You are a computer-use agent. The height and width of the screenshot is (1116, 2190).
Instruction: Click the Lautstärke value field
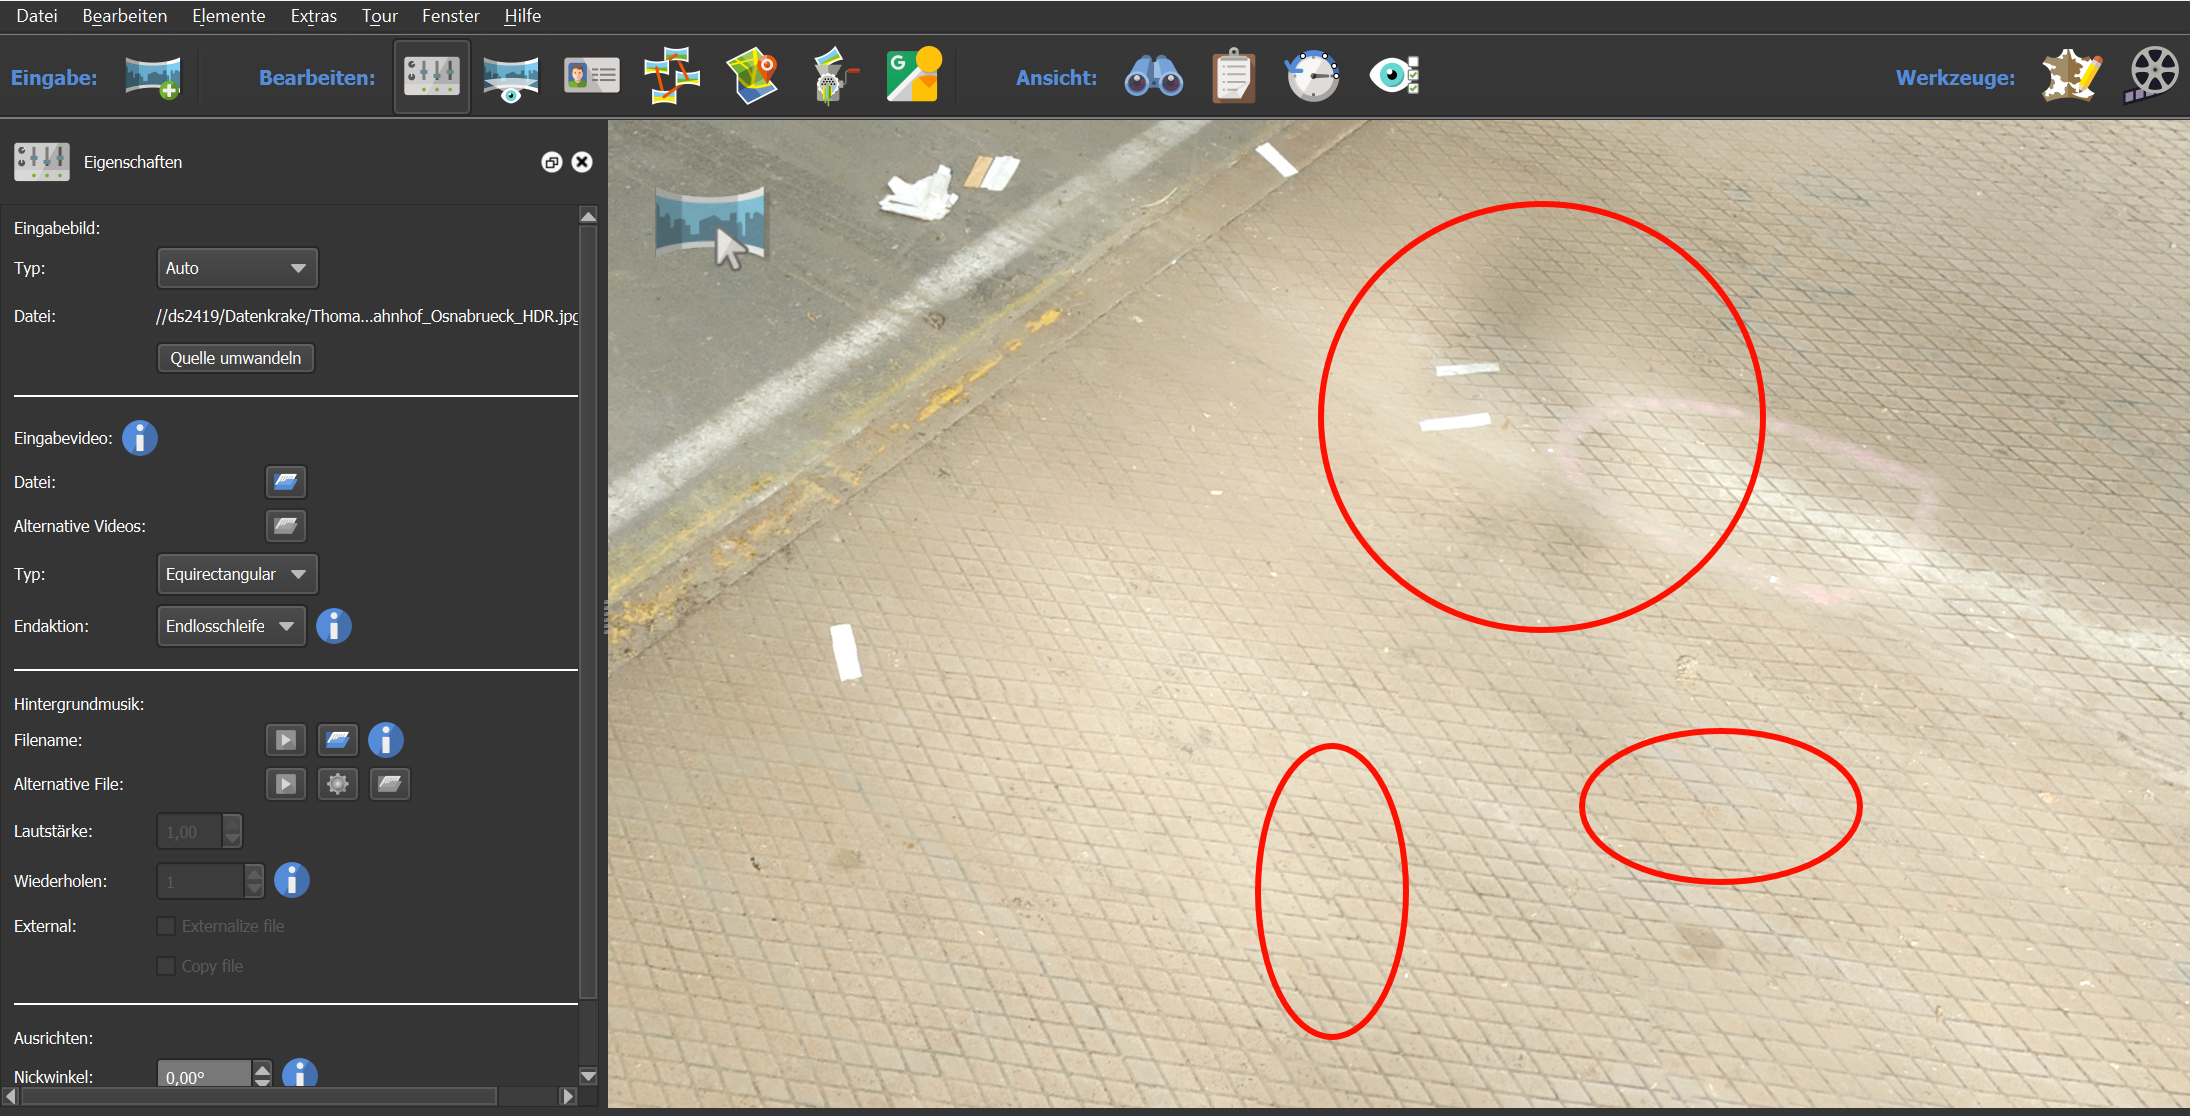pos(190,831)
